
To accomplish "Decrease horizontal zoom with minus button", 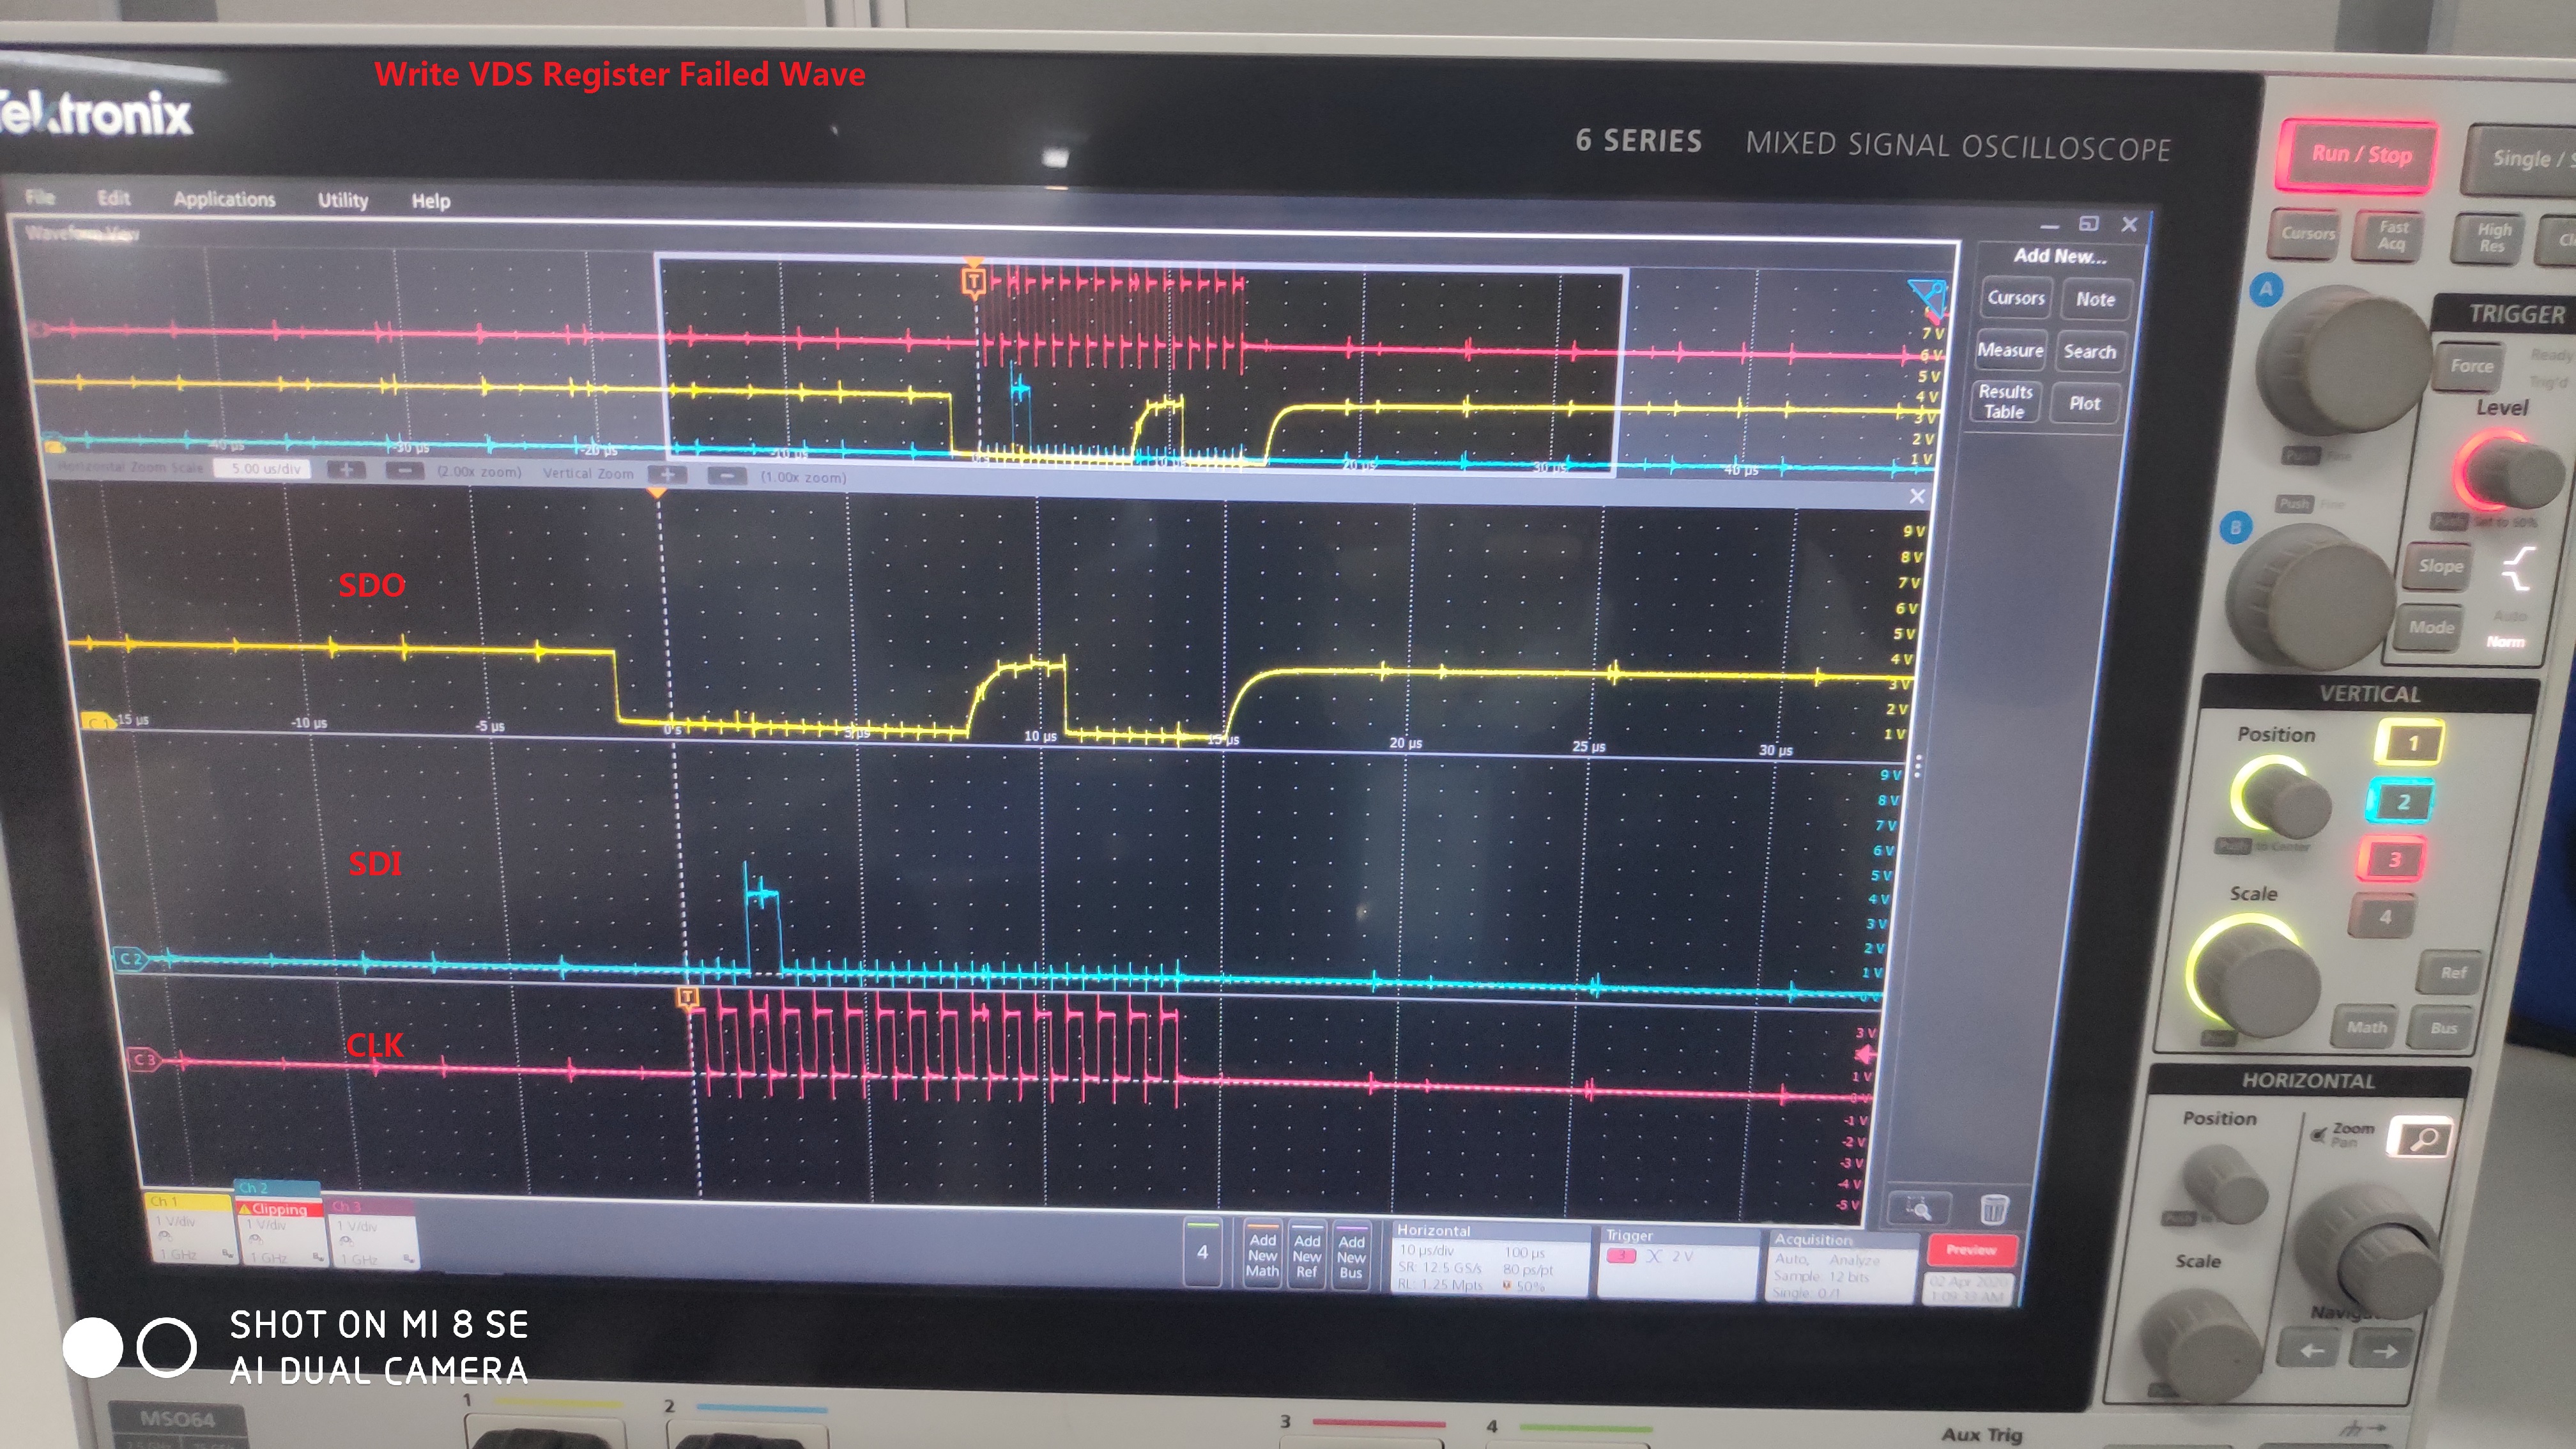I will (404, 470).
